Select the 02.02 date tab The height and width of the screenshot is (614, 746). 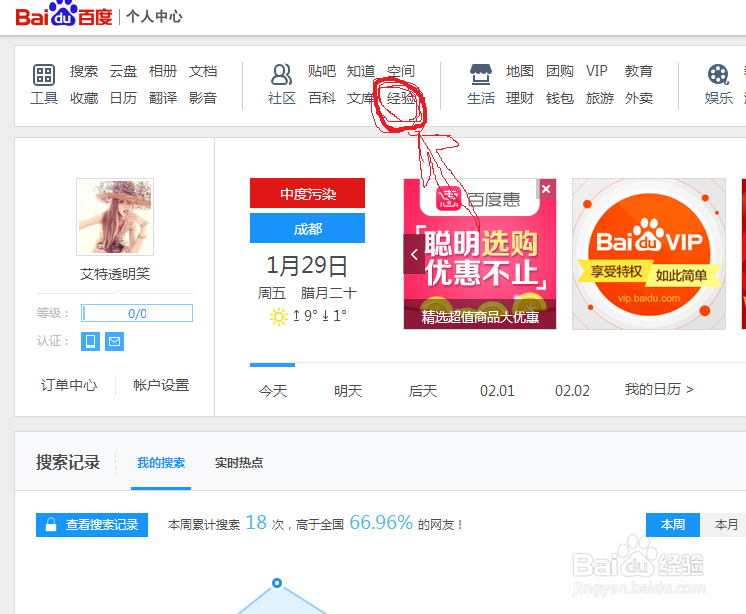point(572,391)
